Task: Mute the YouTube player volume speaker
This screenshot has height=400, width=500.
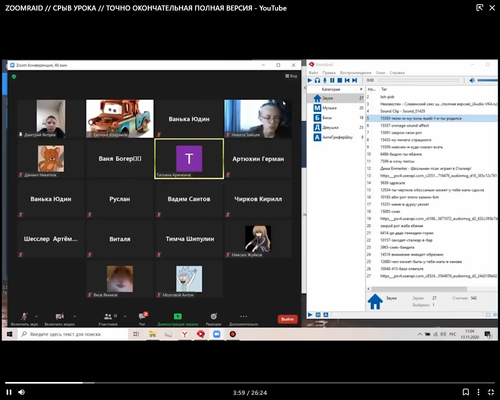Action: 22,392
